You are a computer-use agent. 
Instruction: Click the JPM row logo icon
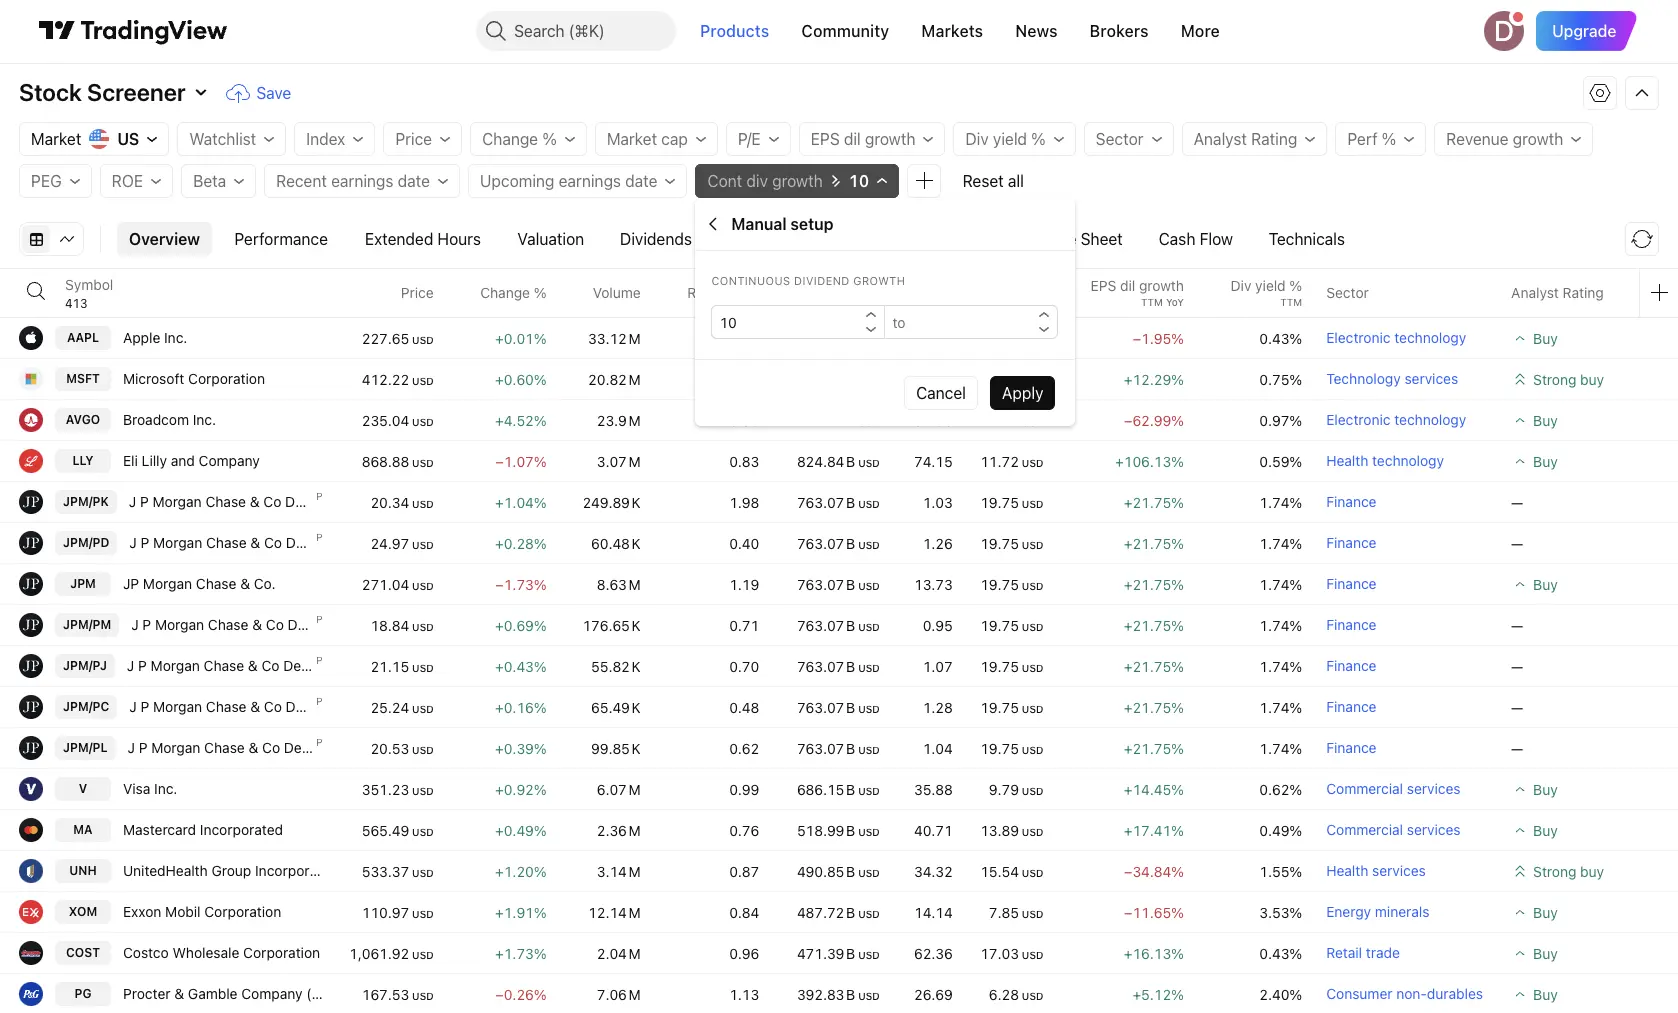point(31,584)
